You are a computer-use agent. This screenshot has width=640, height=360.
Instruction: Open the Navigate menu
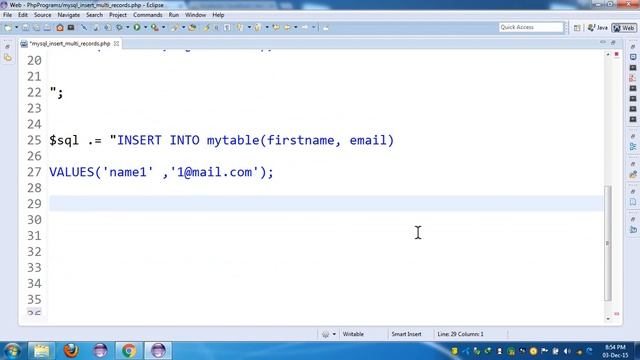[x=69, y=15]
